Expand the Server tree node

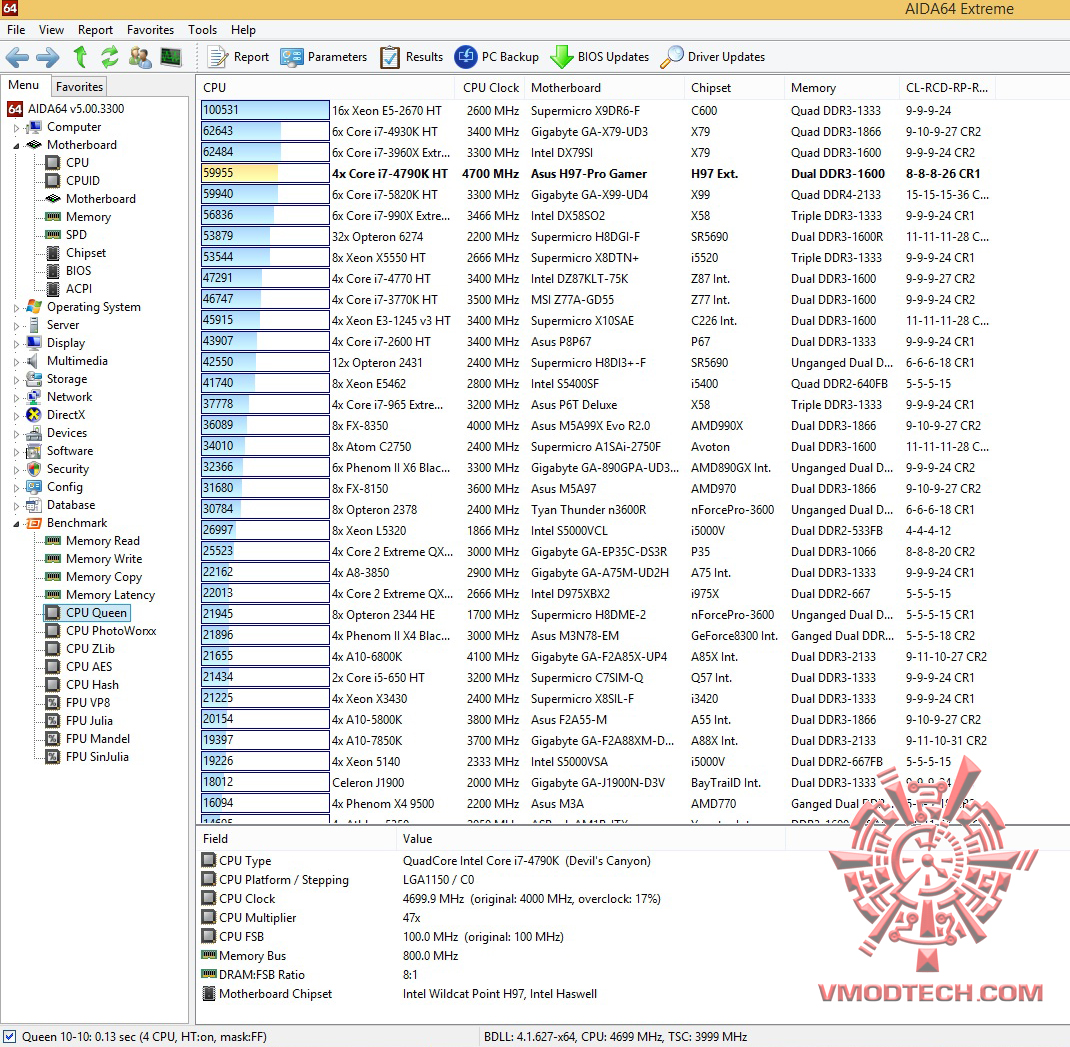pyautogui.click(x=16, y=326)
